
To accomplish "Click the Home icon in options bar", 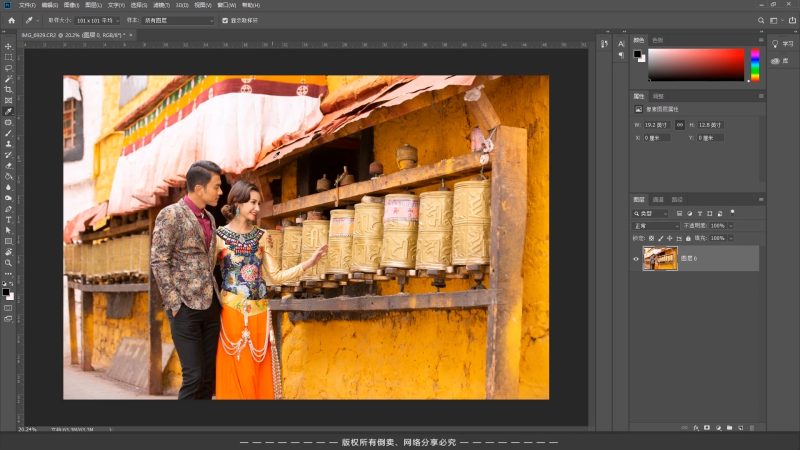I will pos(11,20).
